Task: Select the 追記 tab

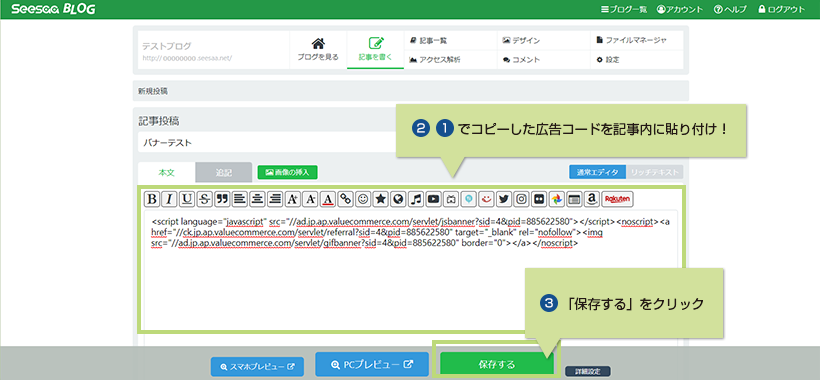Action: point(223,172)
